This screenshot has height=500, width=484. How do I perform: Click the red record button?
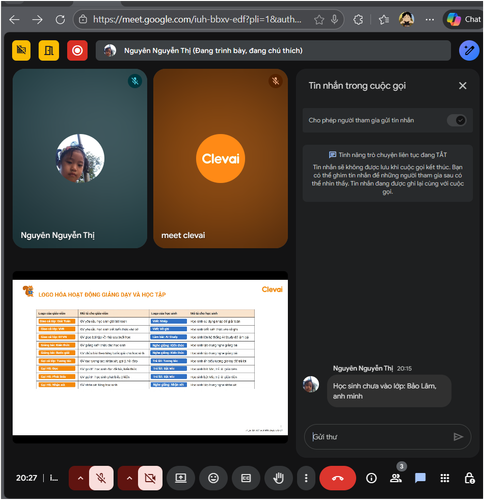[x=77, y=50]
